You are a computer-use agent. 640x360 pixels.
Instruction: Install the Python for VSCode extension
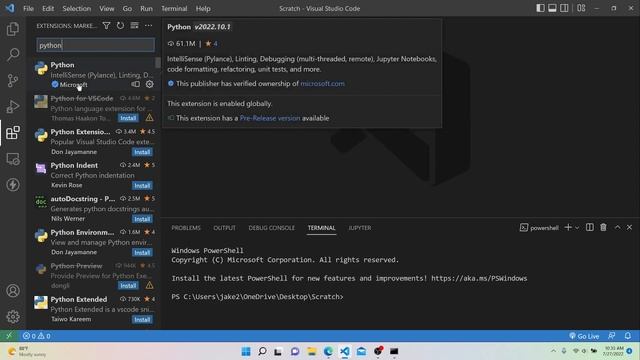128,118
